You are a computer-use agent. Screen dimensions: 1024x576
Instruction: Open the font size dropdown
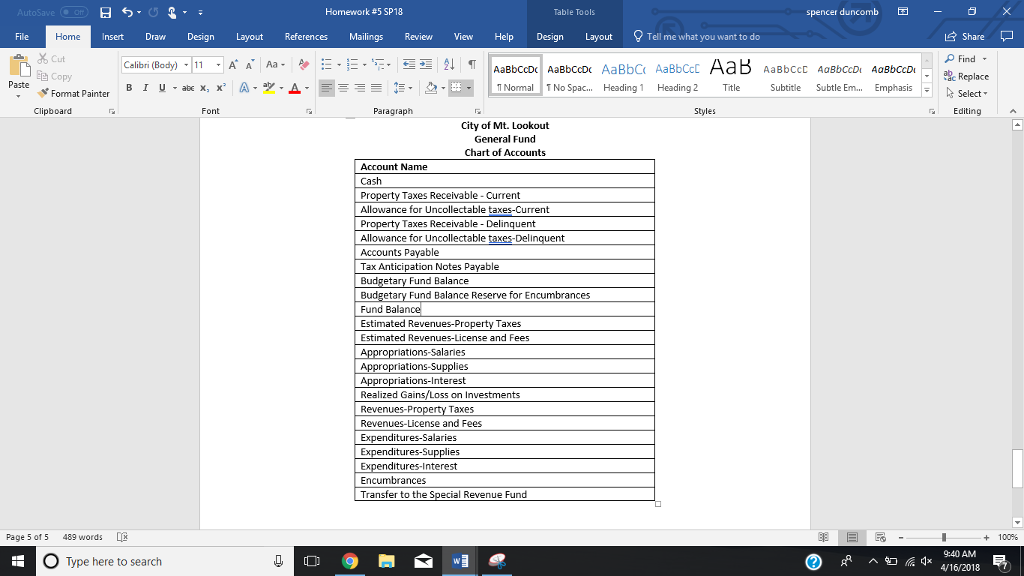pyautogui.click(x=219, y=65)
